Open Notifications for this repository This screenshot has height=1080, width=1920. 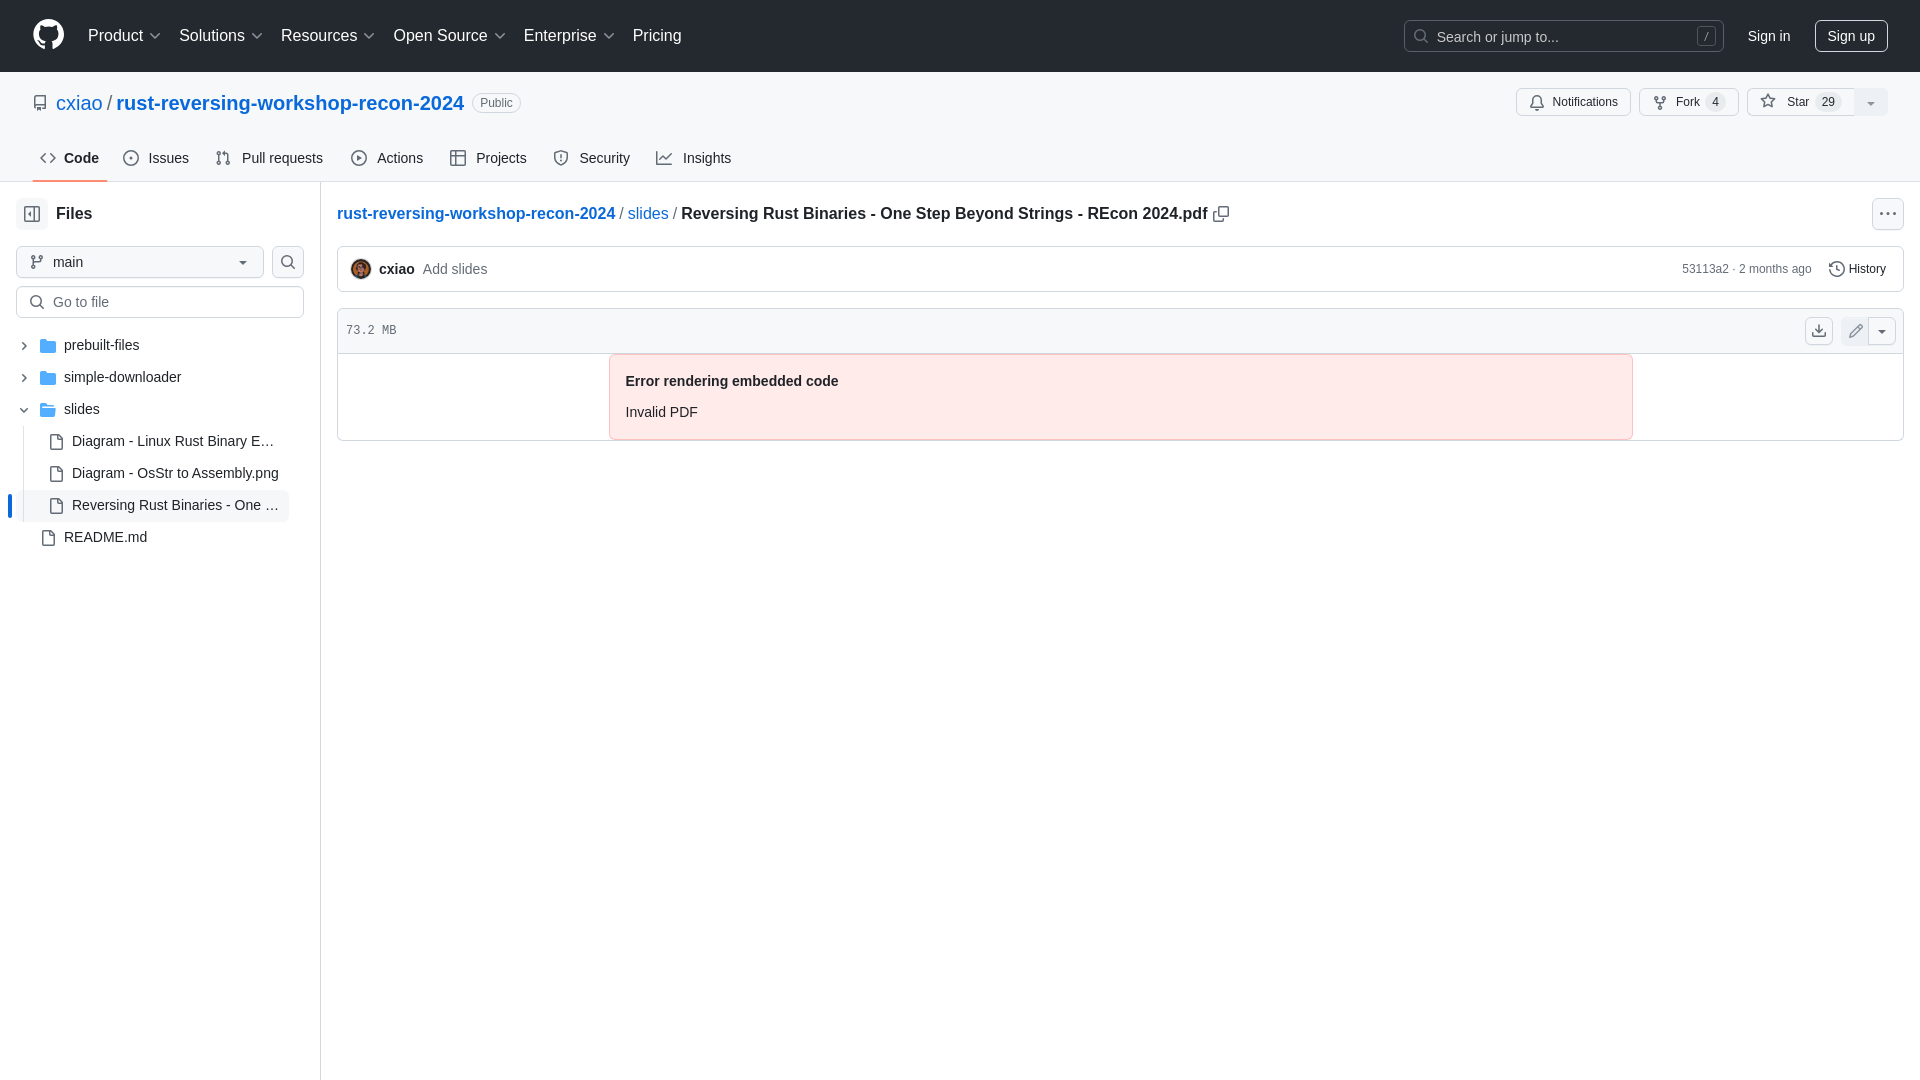[1573, 102]
